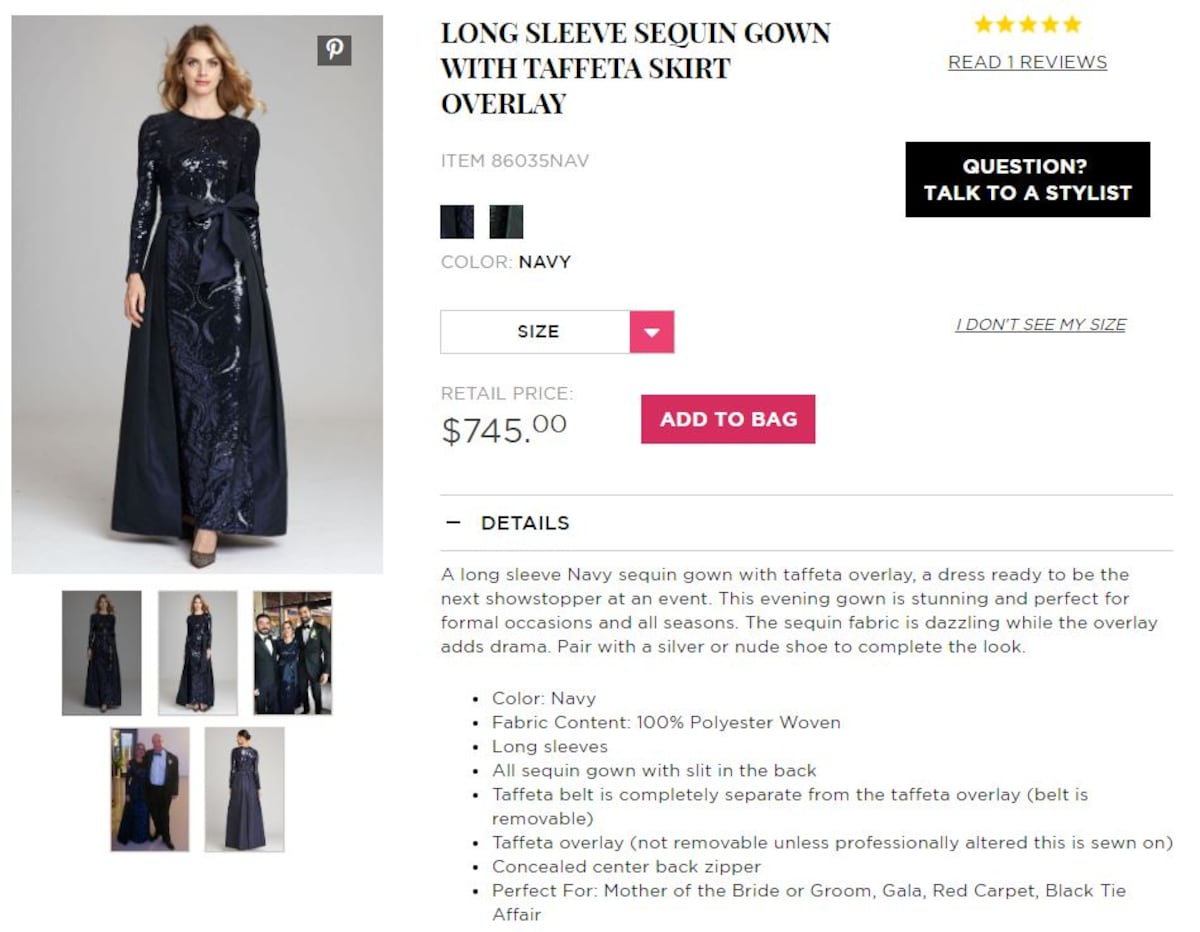Collapse the DETAILS section
Screen dimensions: 1200x932
(x=455, y=522)
